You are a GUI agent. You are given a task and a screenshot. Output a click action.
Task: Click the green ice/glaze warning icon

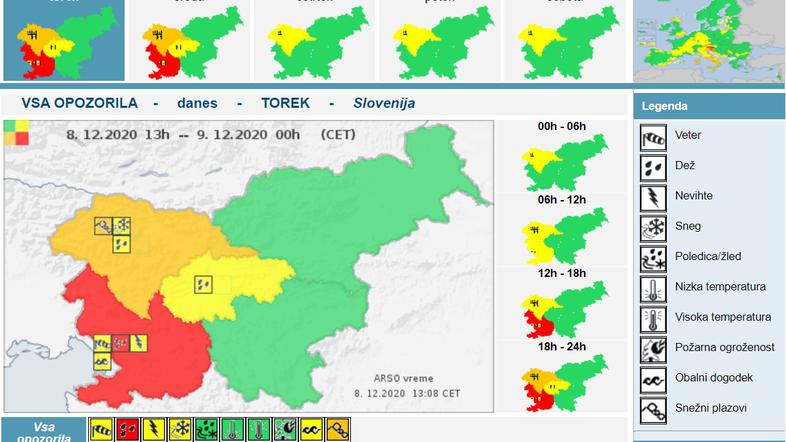click(x=206, y=430)
